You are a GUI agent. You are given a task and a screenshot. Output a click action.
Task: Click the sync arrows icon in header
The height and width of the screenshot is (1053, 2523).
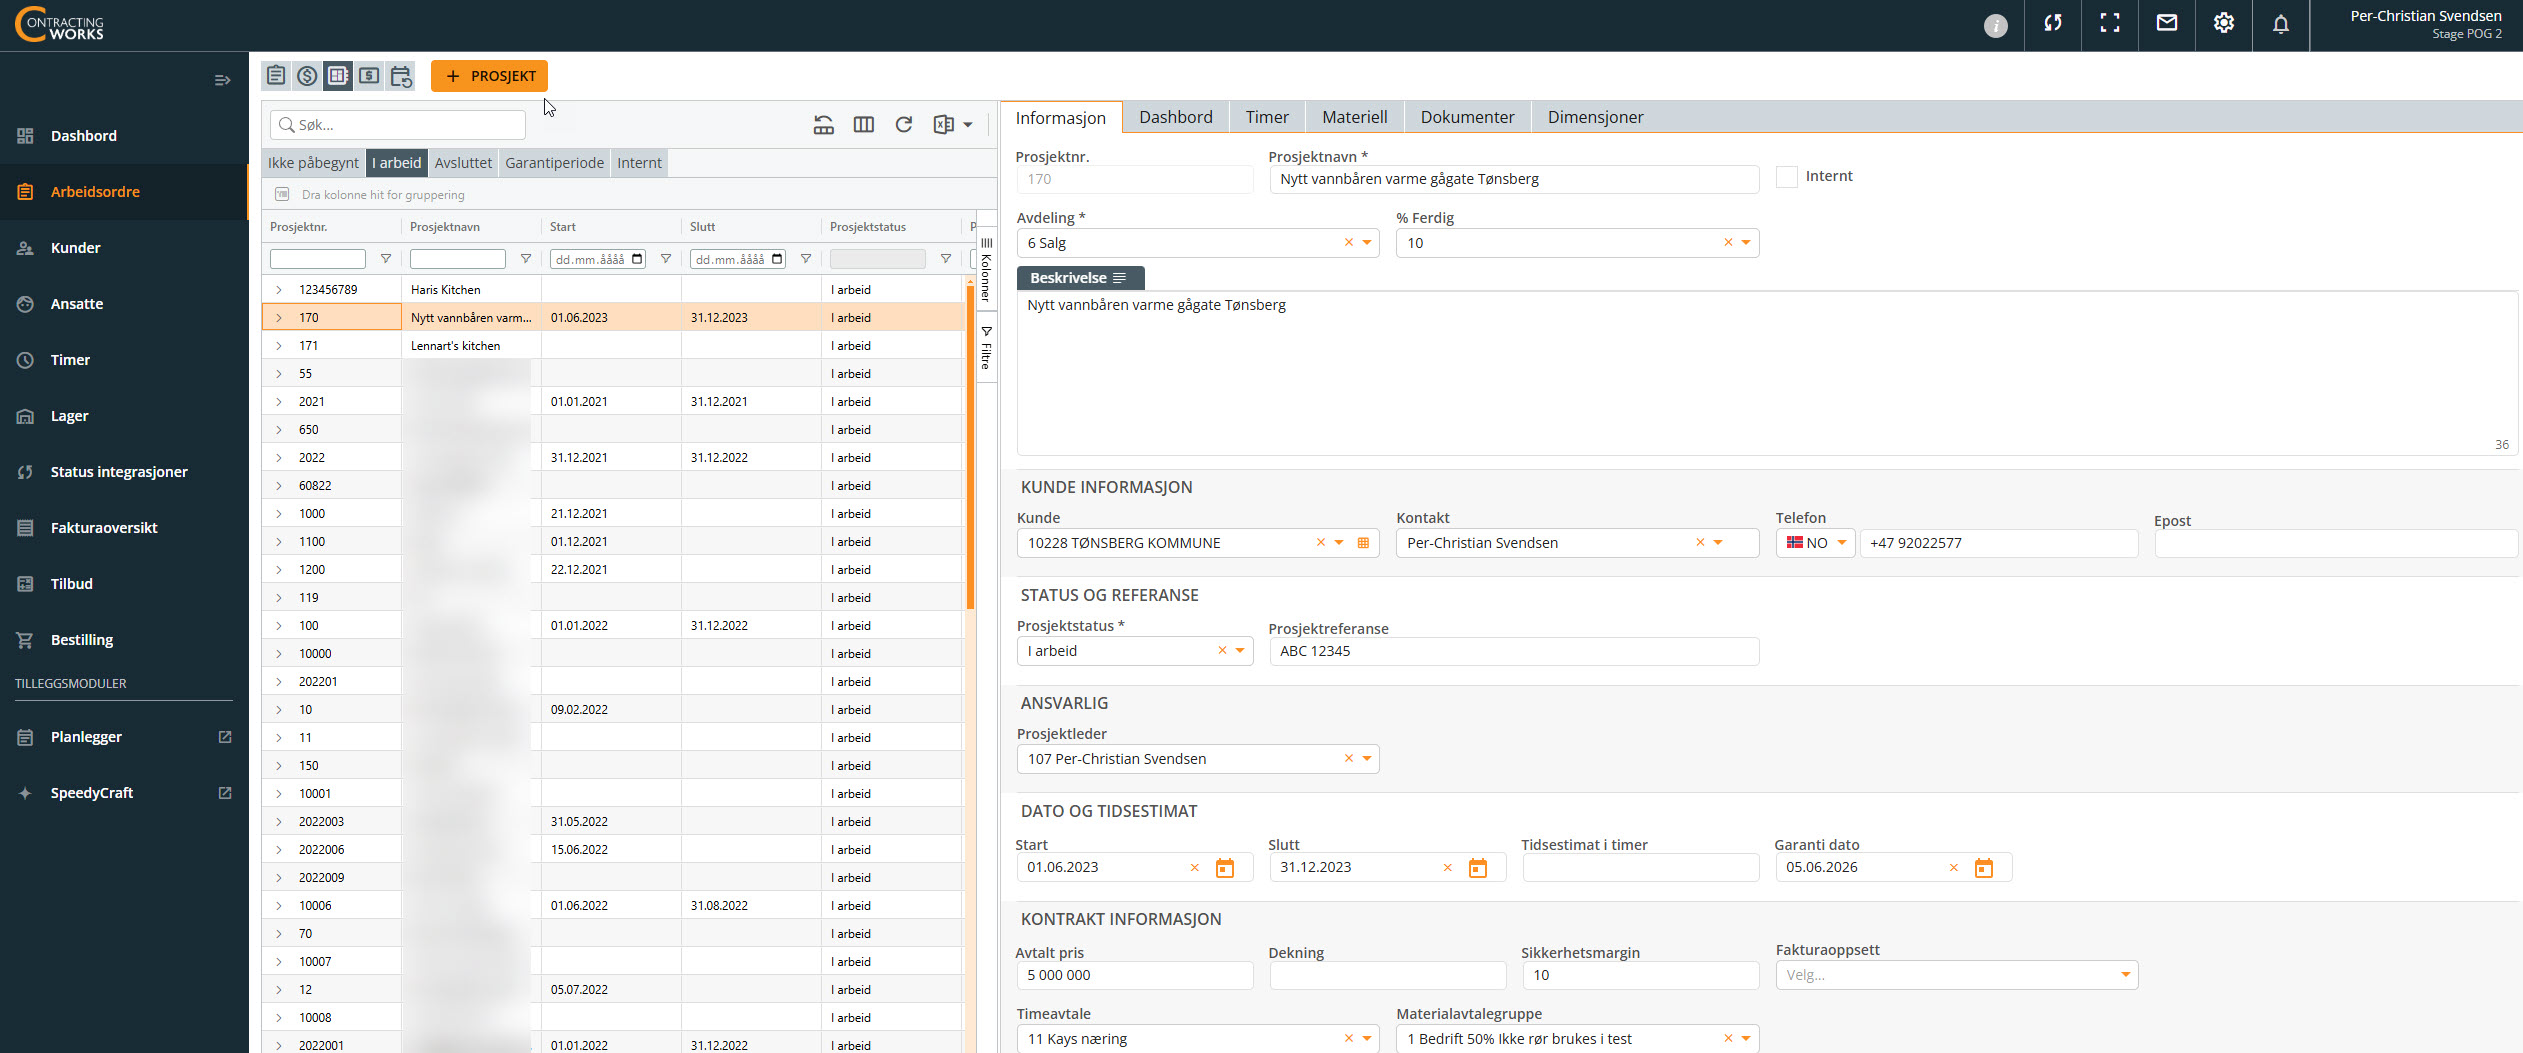coord(2053,24)
